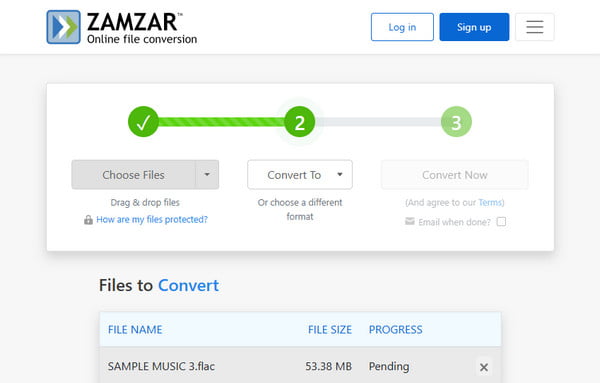Click the step 1 checkmark circle

click(x=143, y=122)
